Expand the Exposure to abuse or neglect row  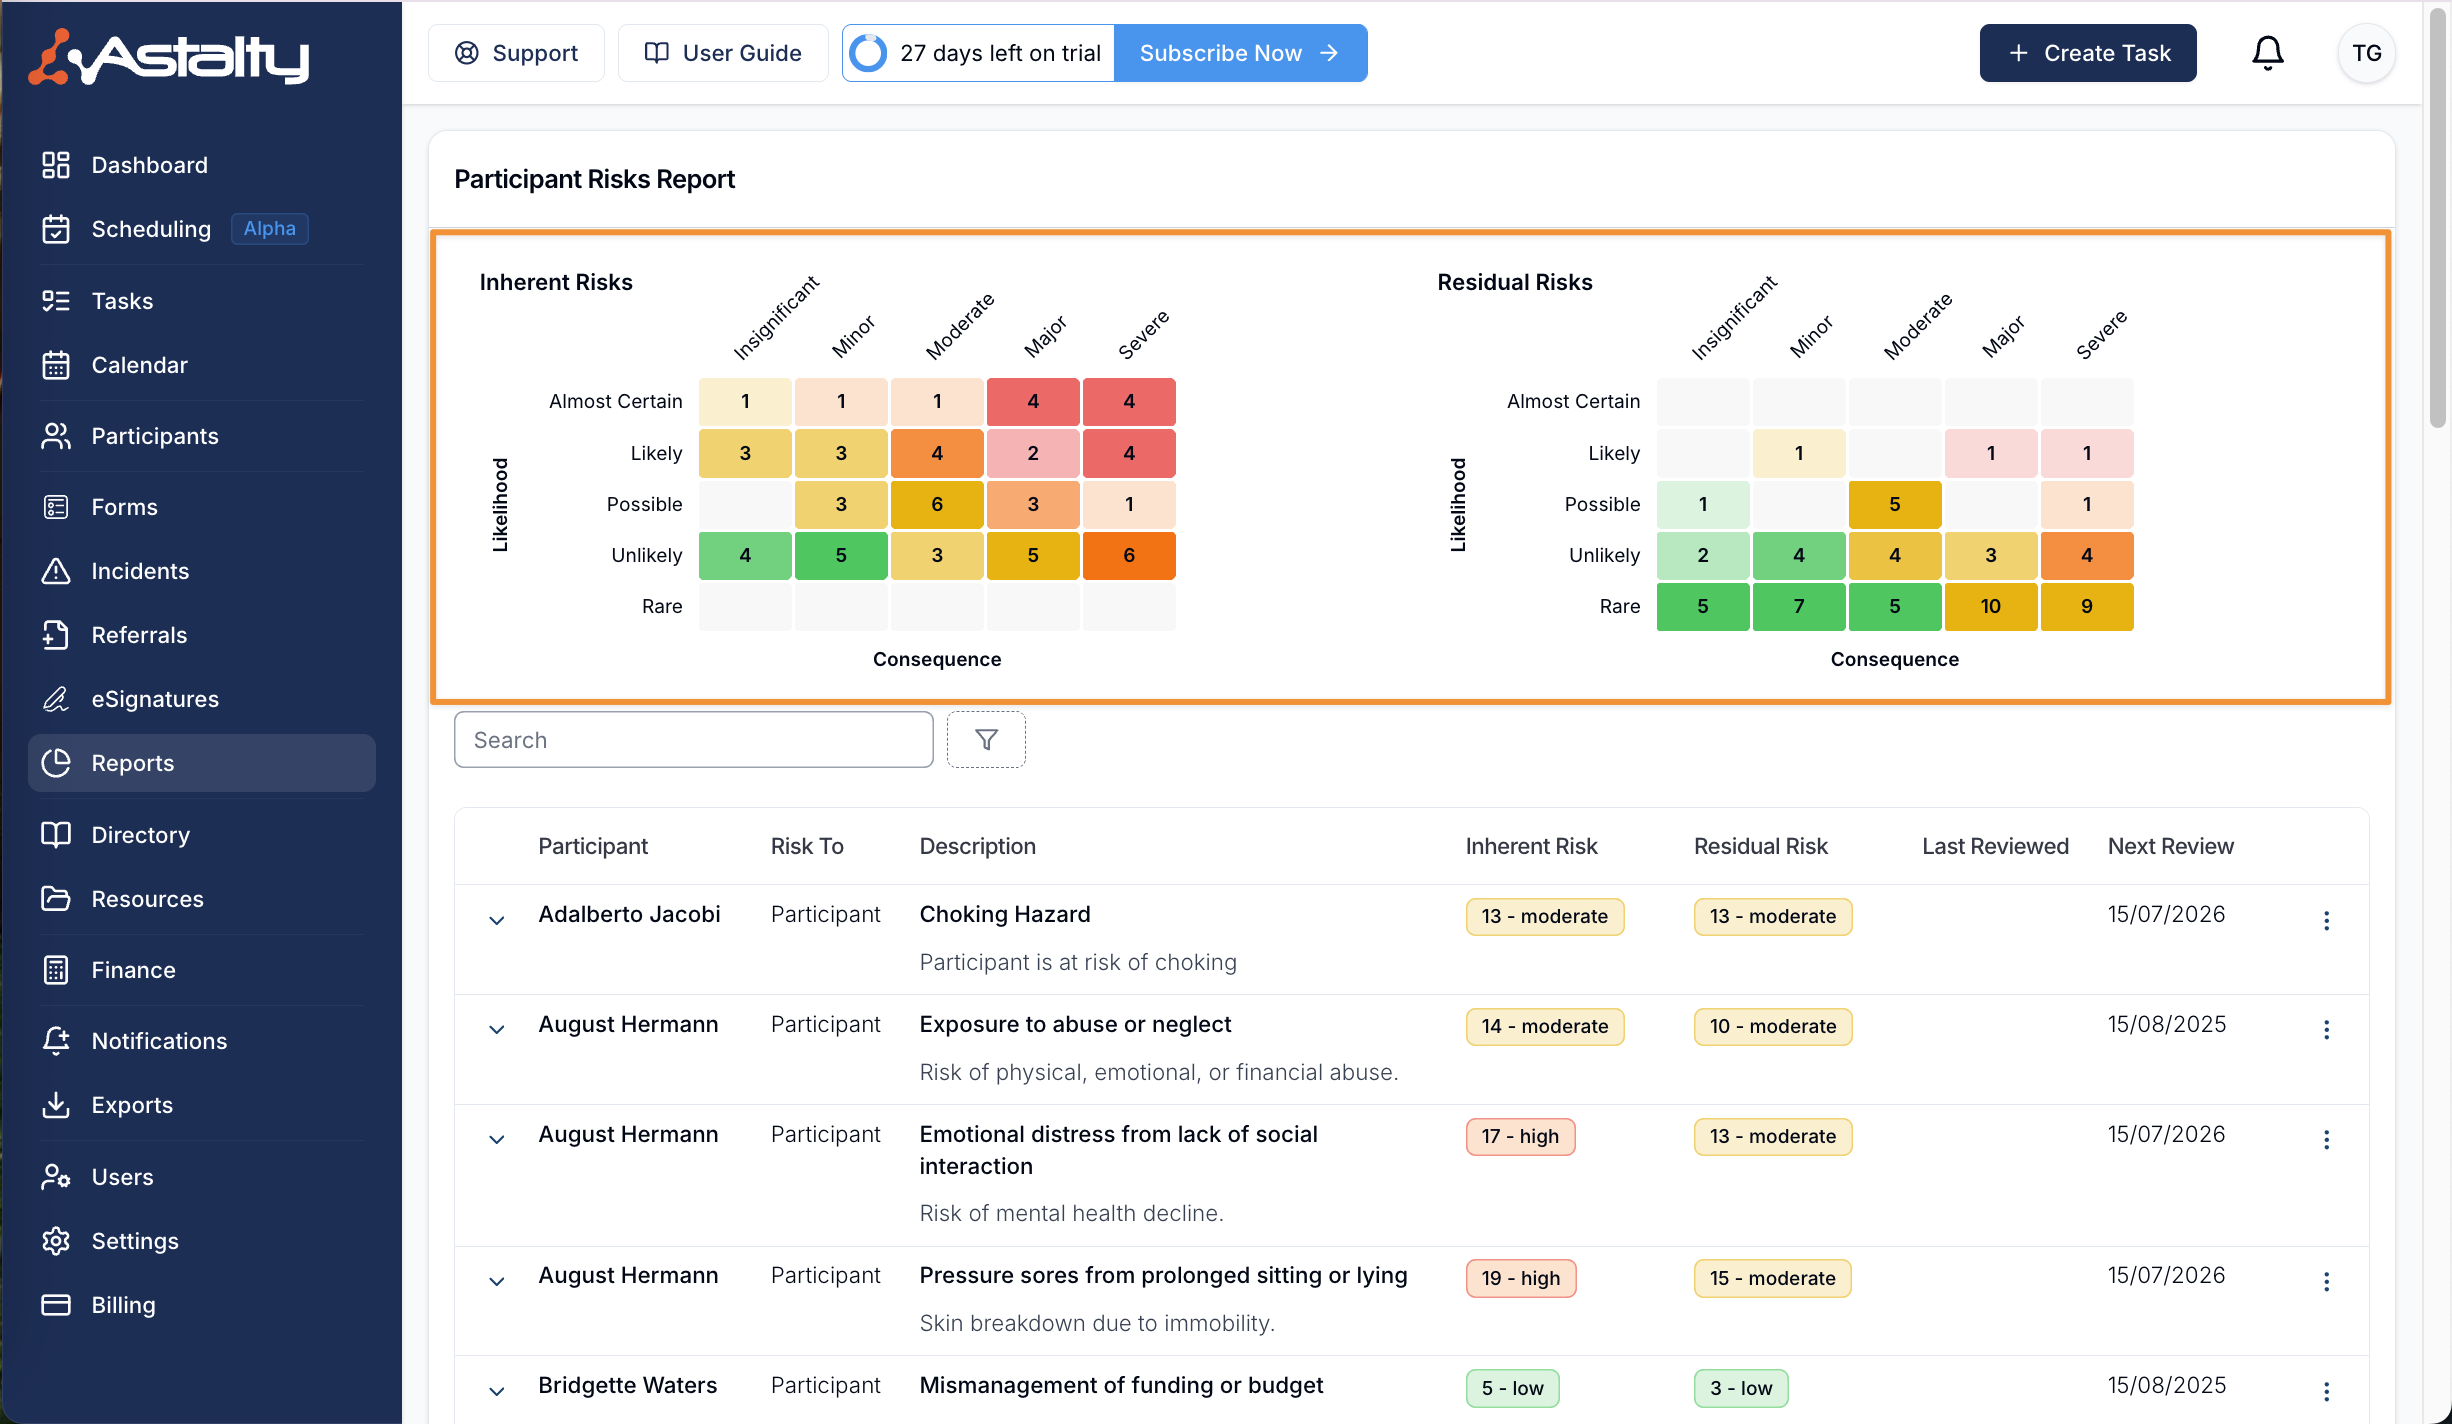pos(496,1029)
